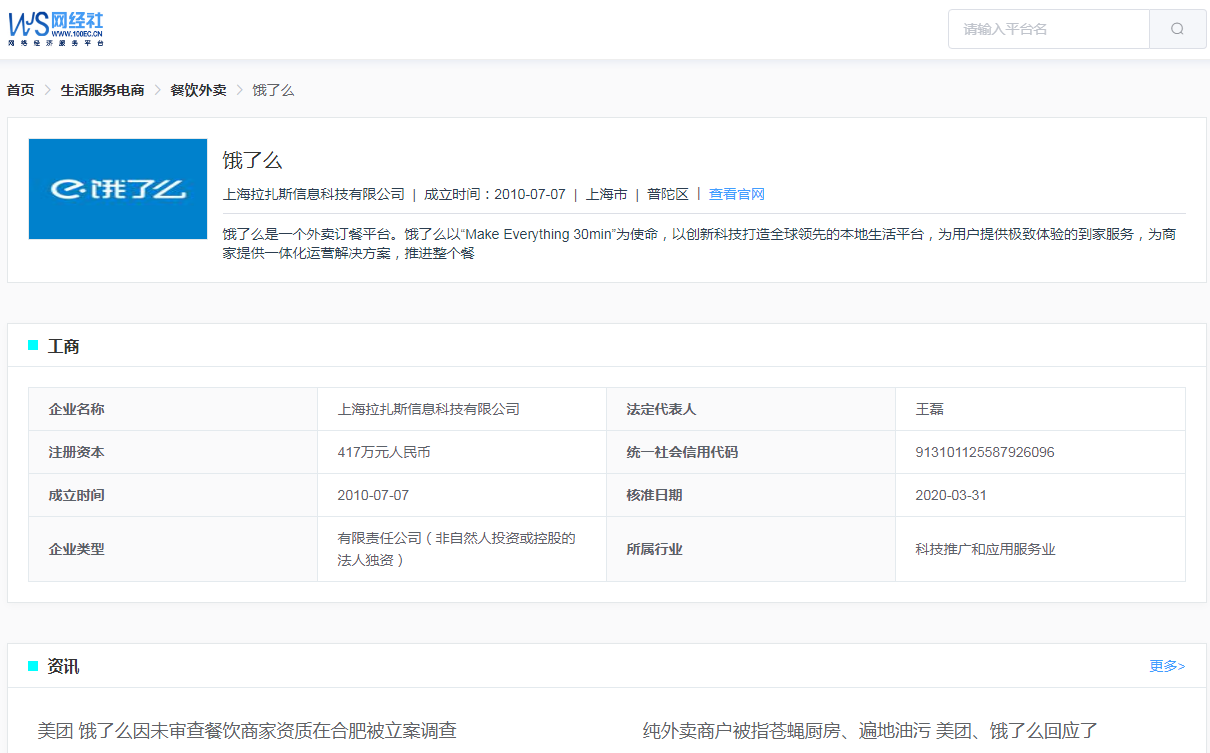Open news about 美团 饿了么 合肥立案调查
This screenshot has height=753, width=1210.
coord(247,731)
